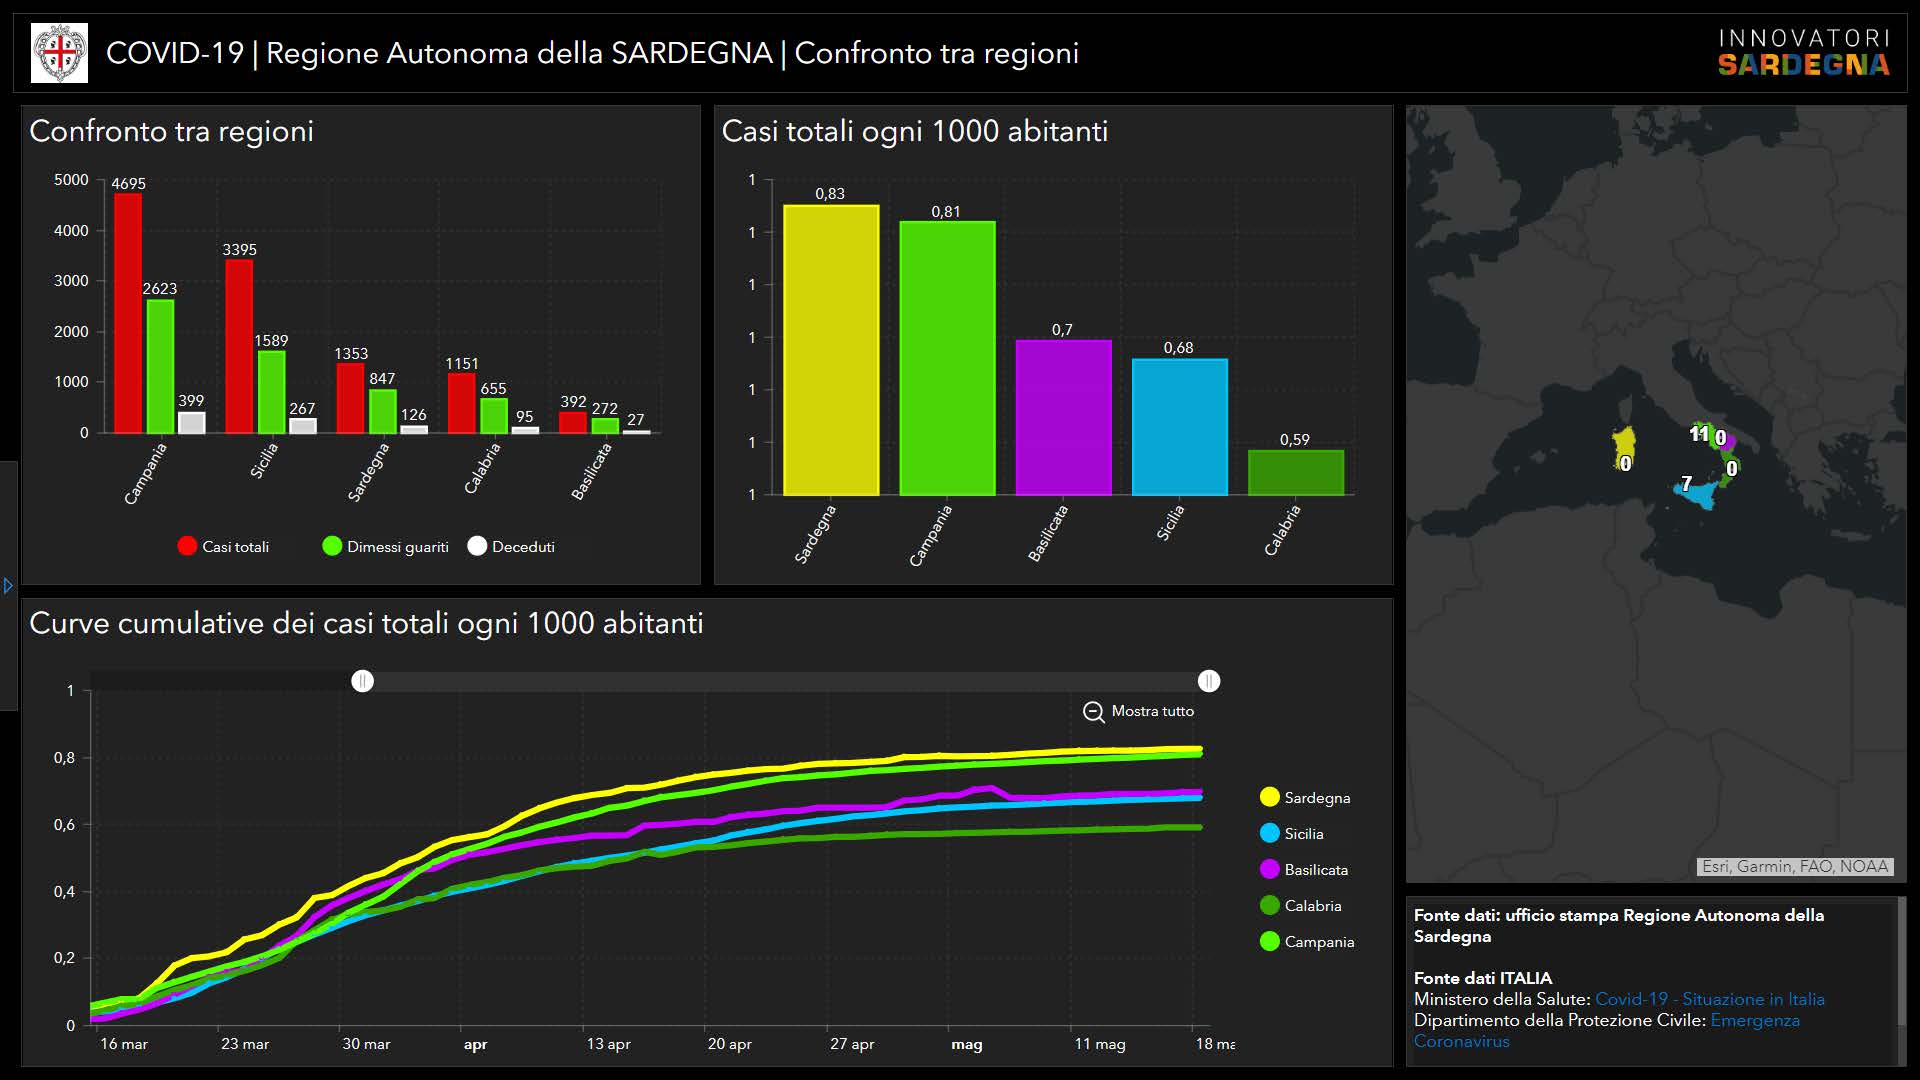
Task: Expand the left side panel arrow
Action: coord(8,586)
